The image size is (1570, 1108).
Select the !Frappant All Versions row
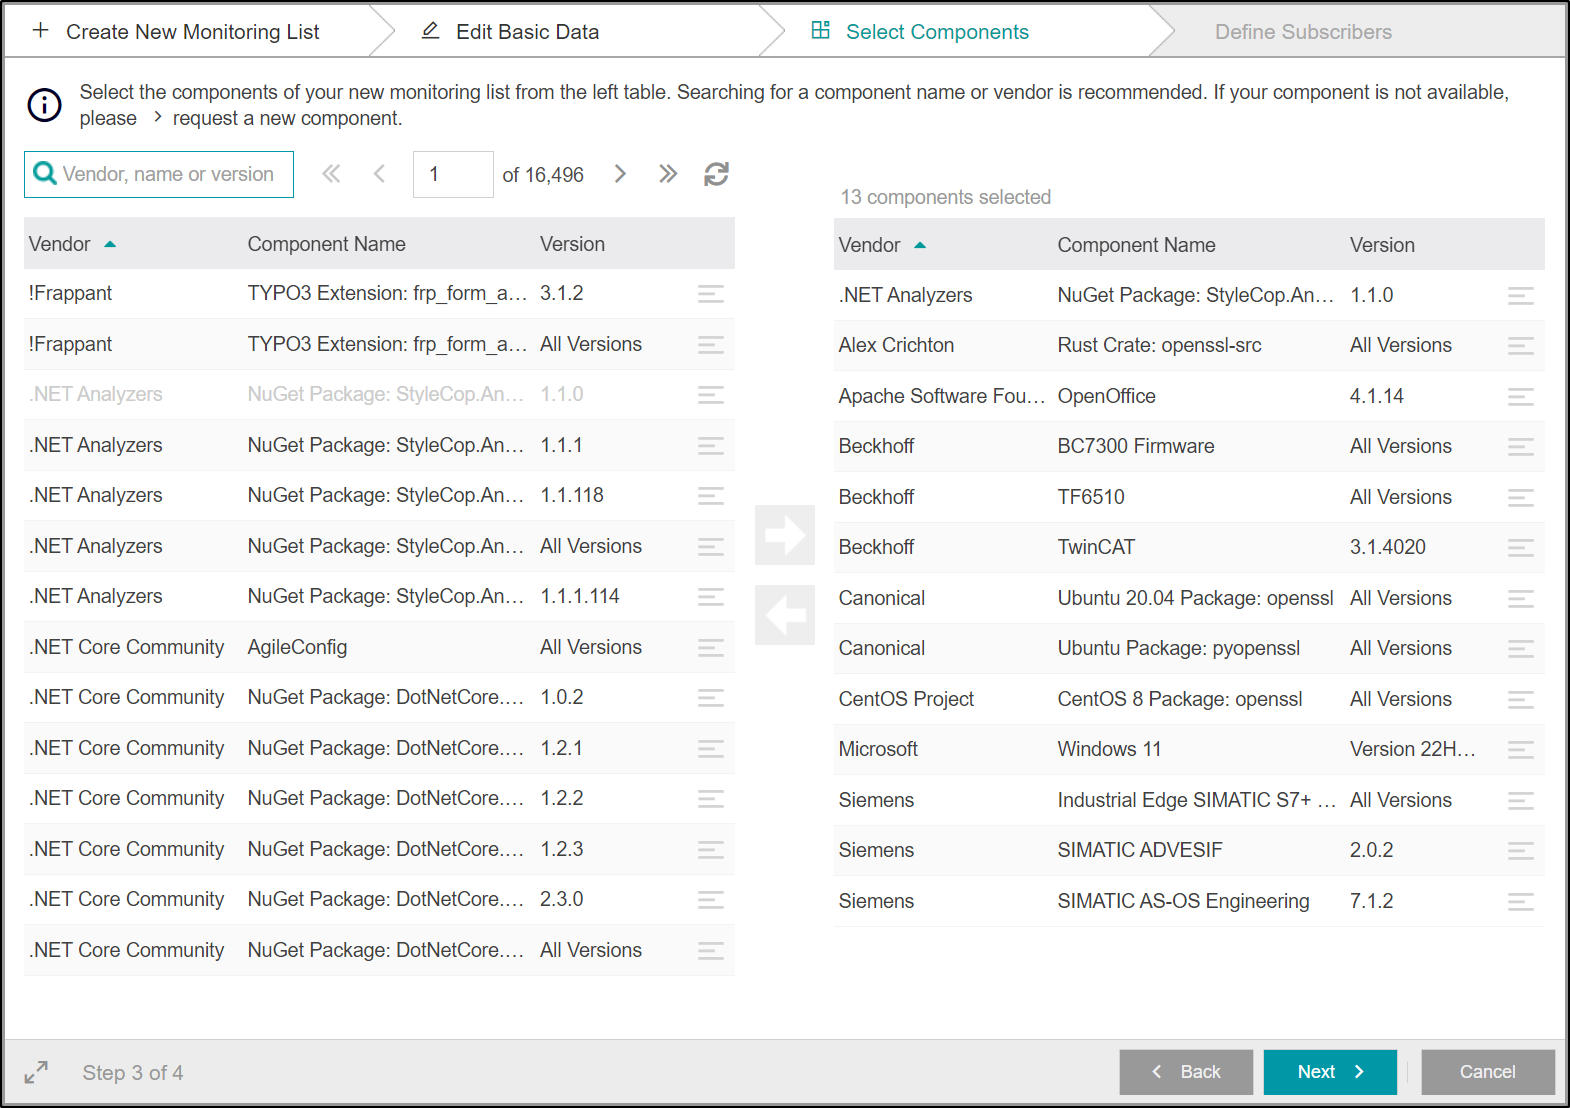coord(379,344)
